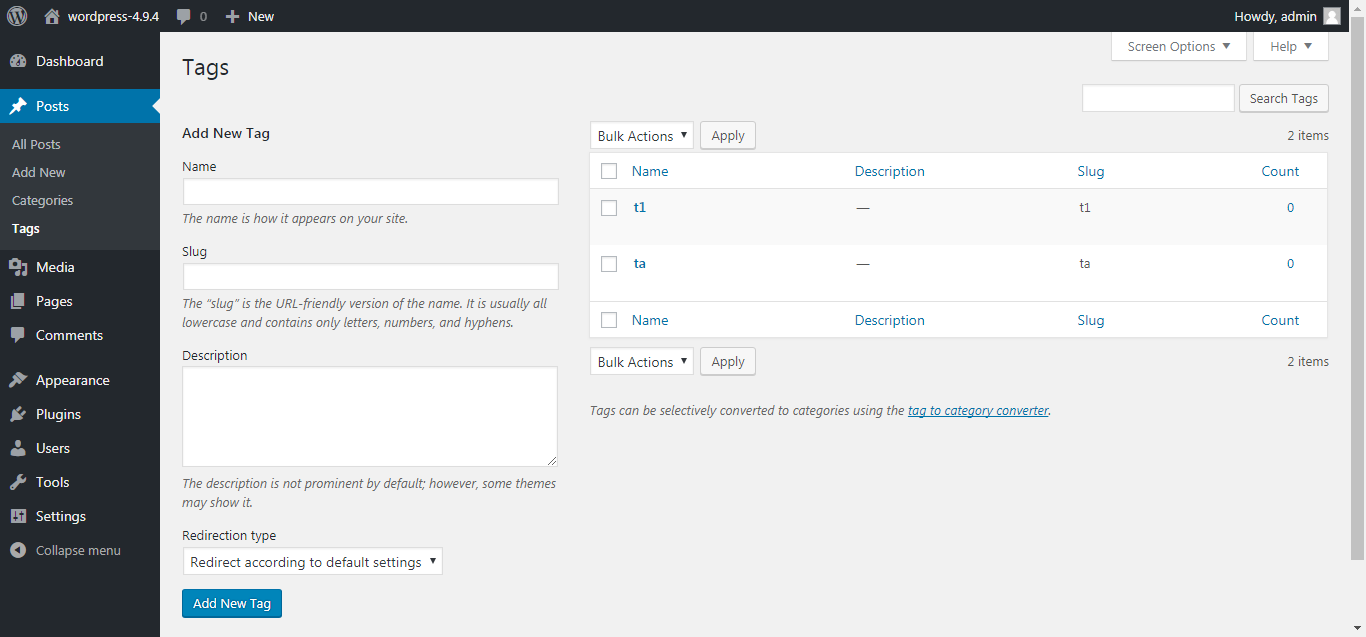Click the Media icon in sidebar

[18, 267]
